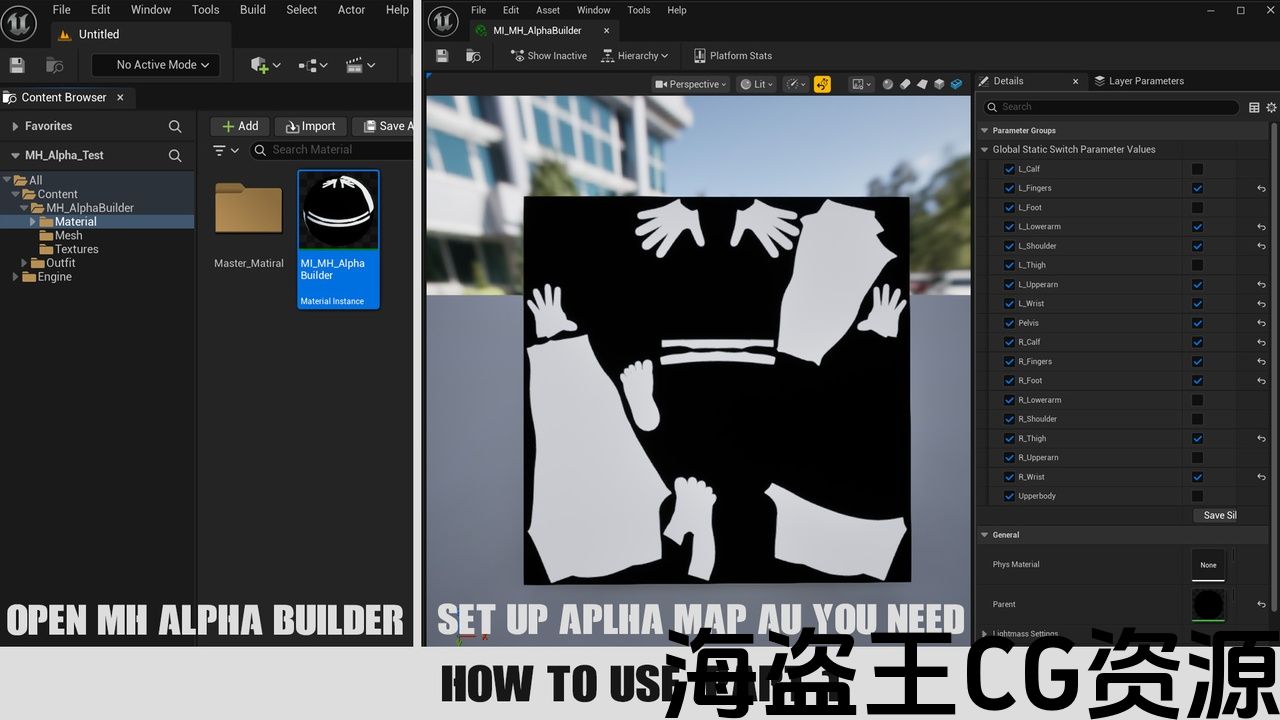
Task: Enable the R_Lowerarm switch value checkbox
Action: (1197, 400)
